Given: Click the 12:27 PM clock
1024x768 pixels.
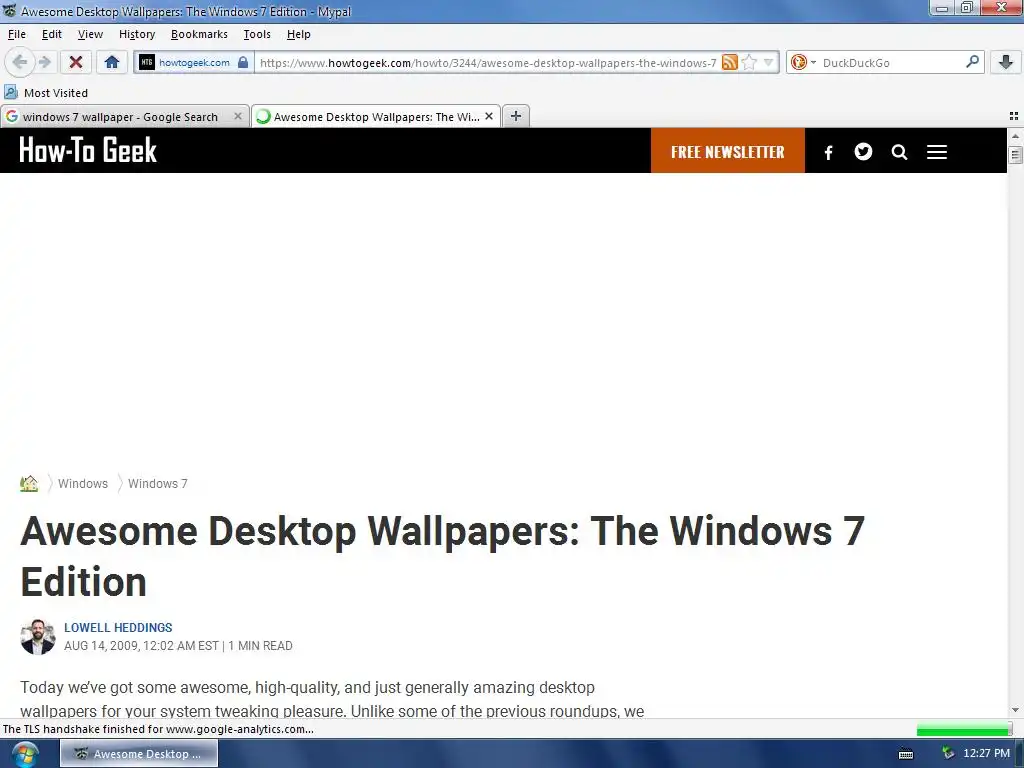Looking at the screenshot, I should 986,753.
